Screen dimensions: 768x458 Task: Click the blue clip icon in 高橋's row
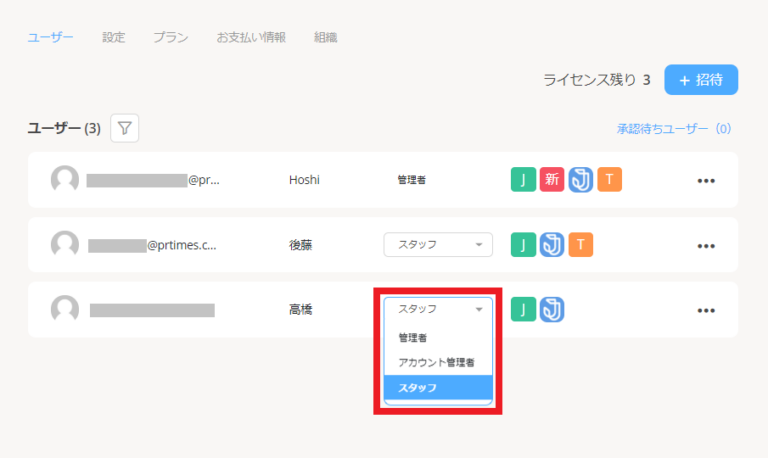pyautogui.click(x=552, y=309)
